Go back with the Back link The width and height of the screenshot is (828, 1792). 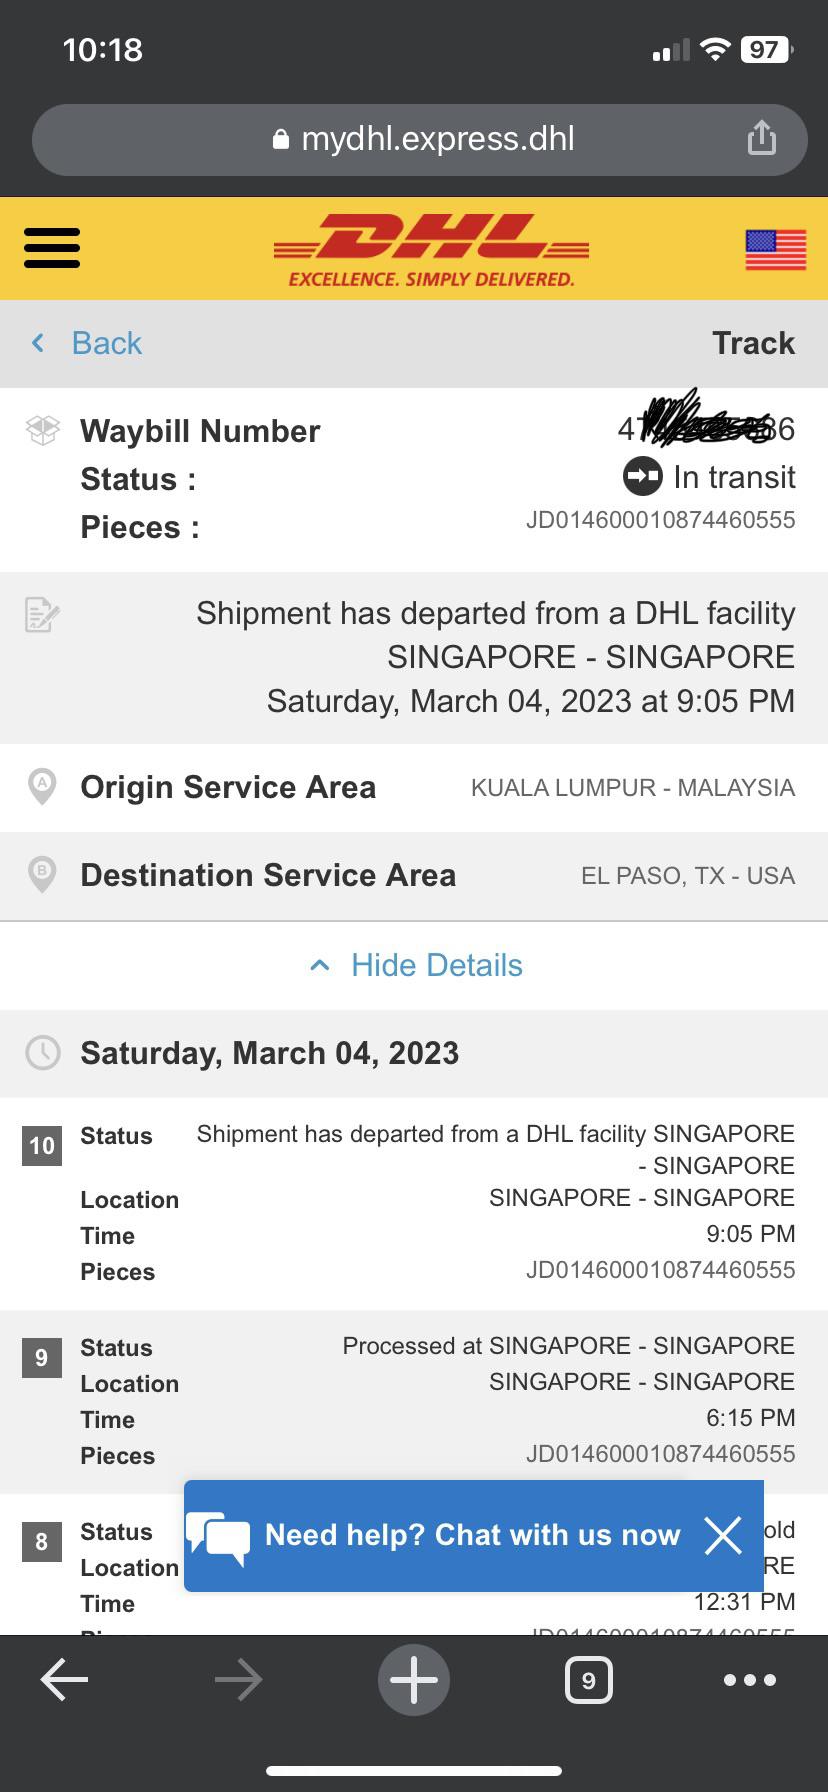coord(88,343)
